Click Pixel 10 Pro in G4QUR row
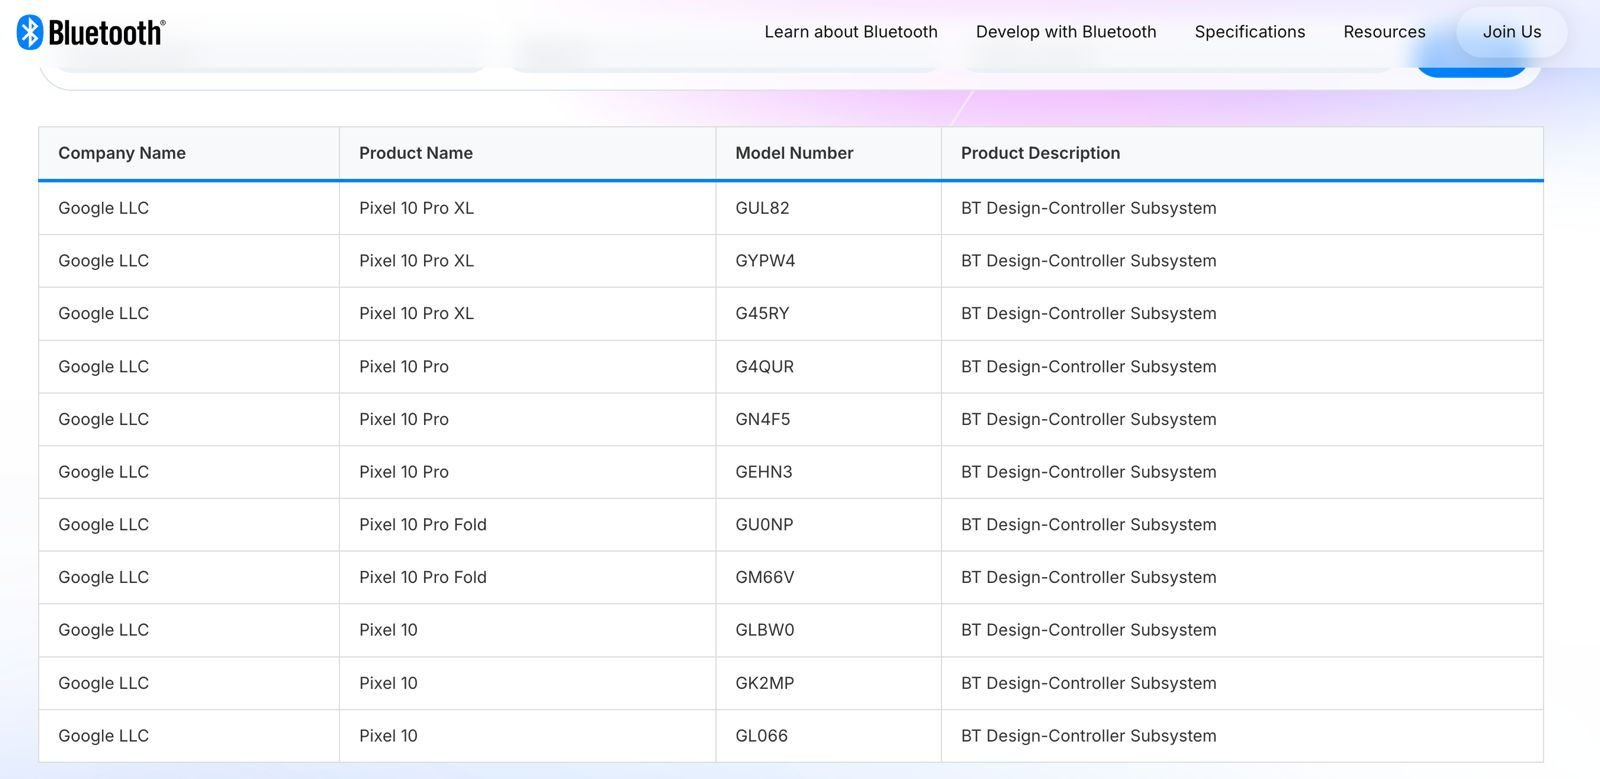Viewport: 1600px width, 779px height. click(404, 367)
